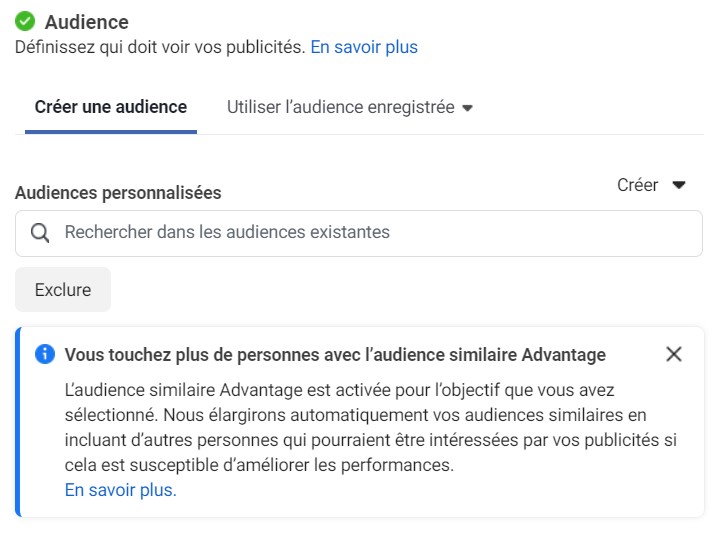
Task: Click the blue left border of the info banner
Action: pyautogui.click(x=18, y=422)
